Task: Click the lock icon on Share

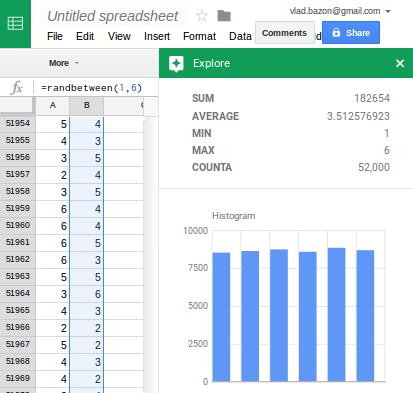Action: (336, 32)
